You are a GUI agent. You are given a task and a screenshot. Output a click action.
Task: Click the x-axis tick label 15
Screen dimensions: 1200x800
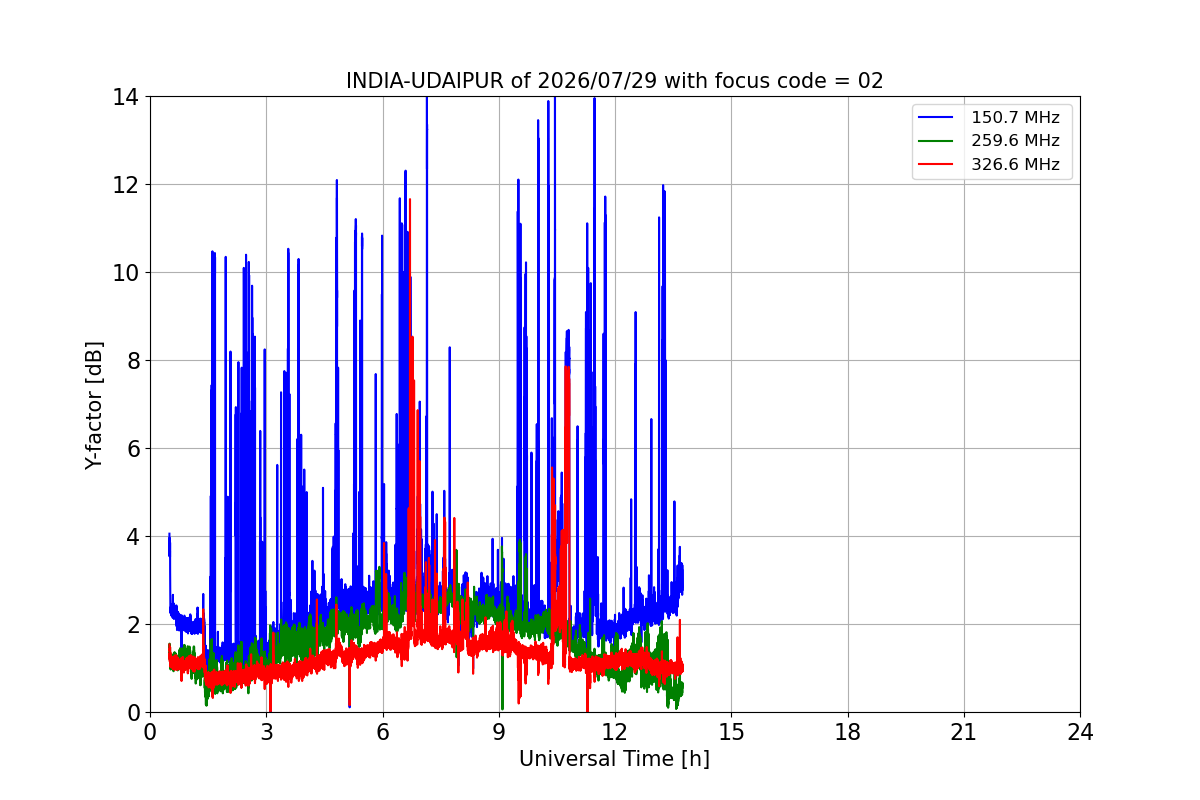(x=731, y=732)
